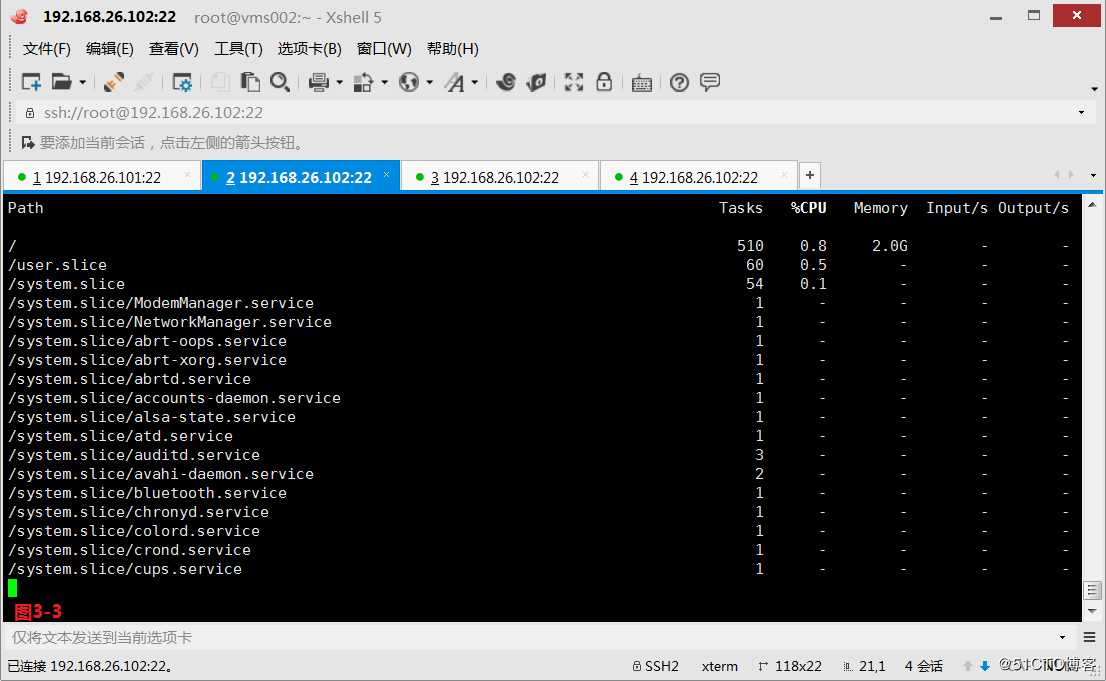Viewport: 1106px width, 681px height.
Task: Click the copy toolbar icon
Action: click(219, 83)
